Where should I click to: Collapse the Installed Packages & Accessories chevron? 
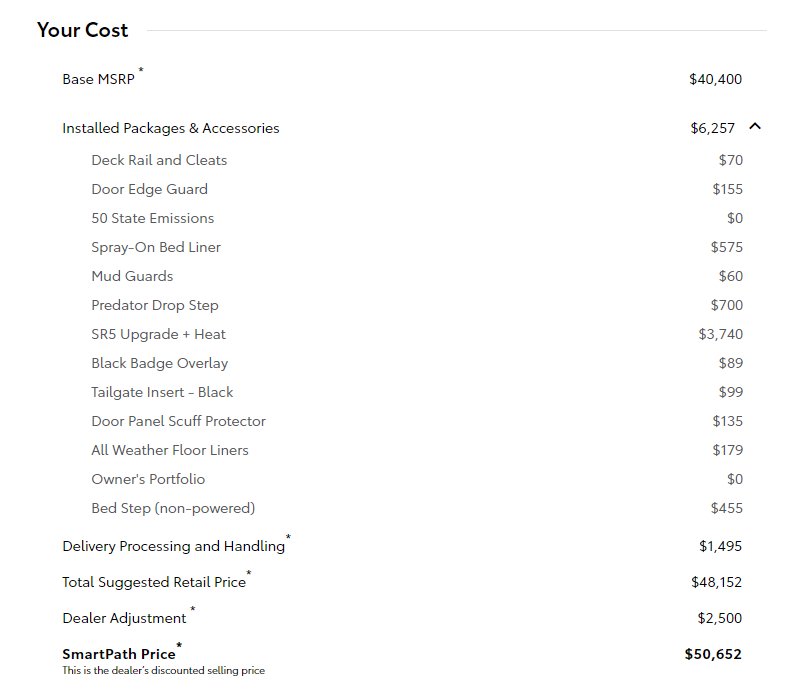pyautogui.click(x=755, y=127)
